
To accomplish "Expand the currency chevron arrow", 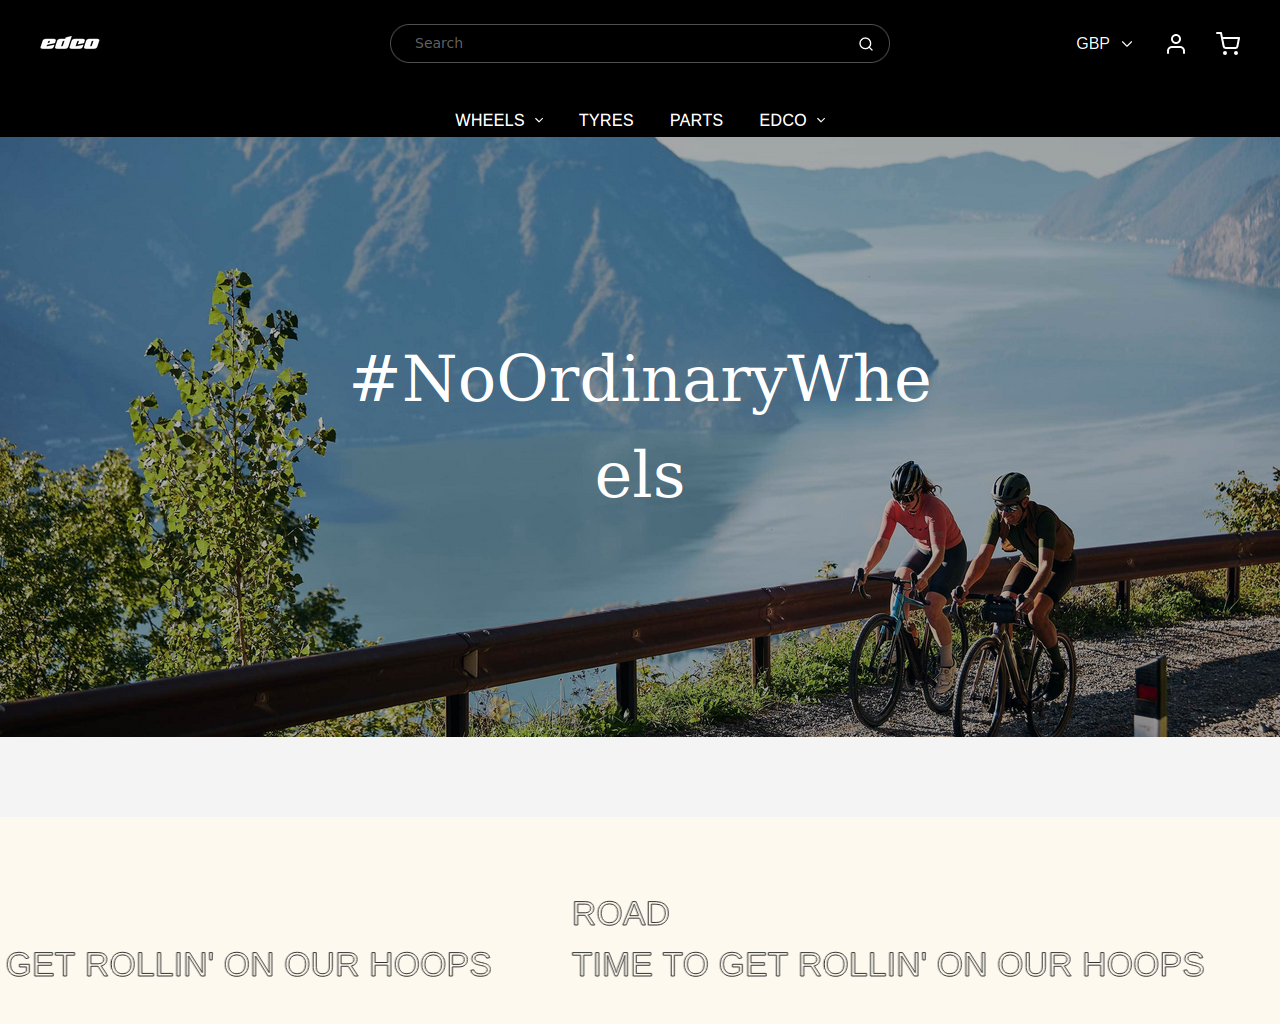I will click(1127, 44).
